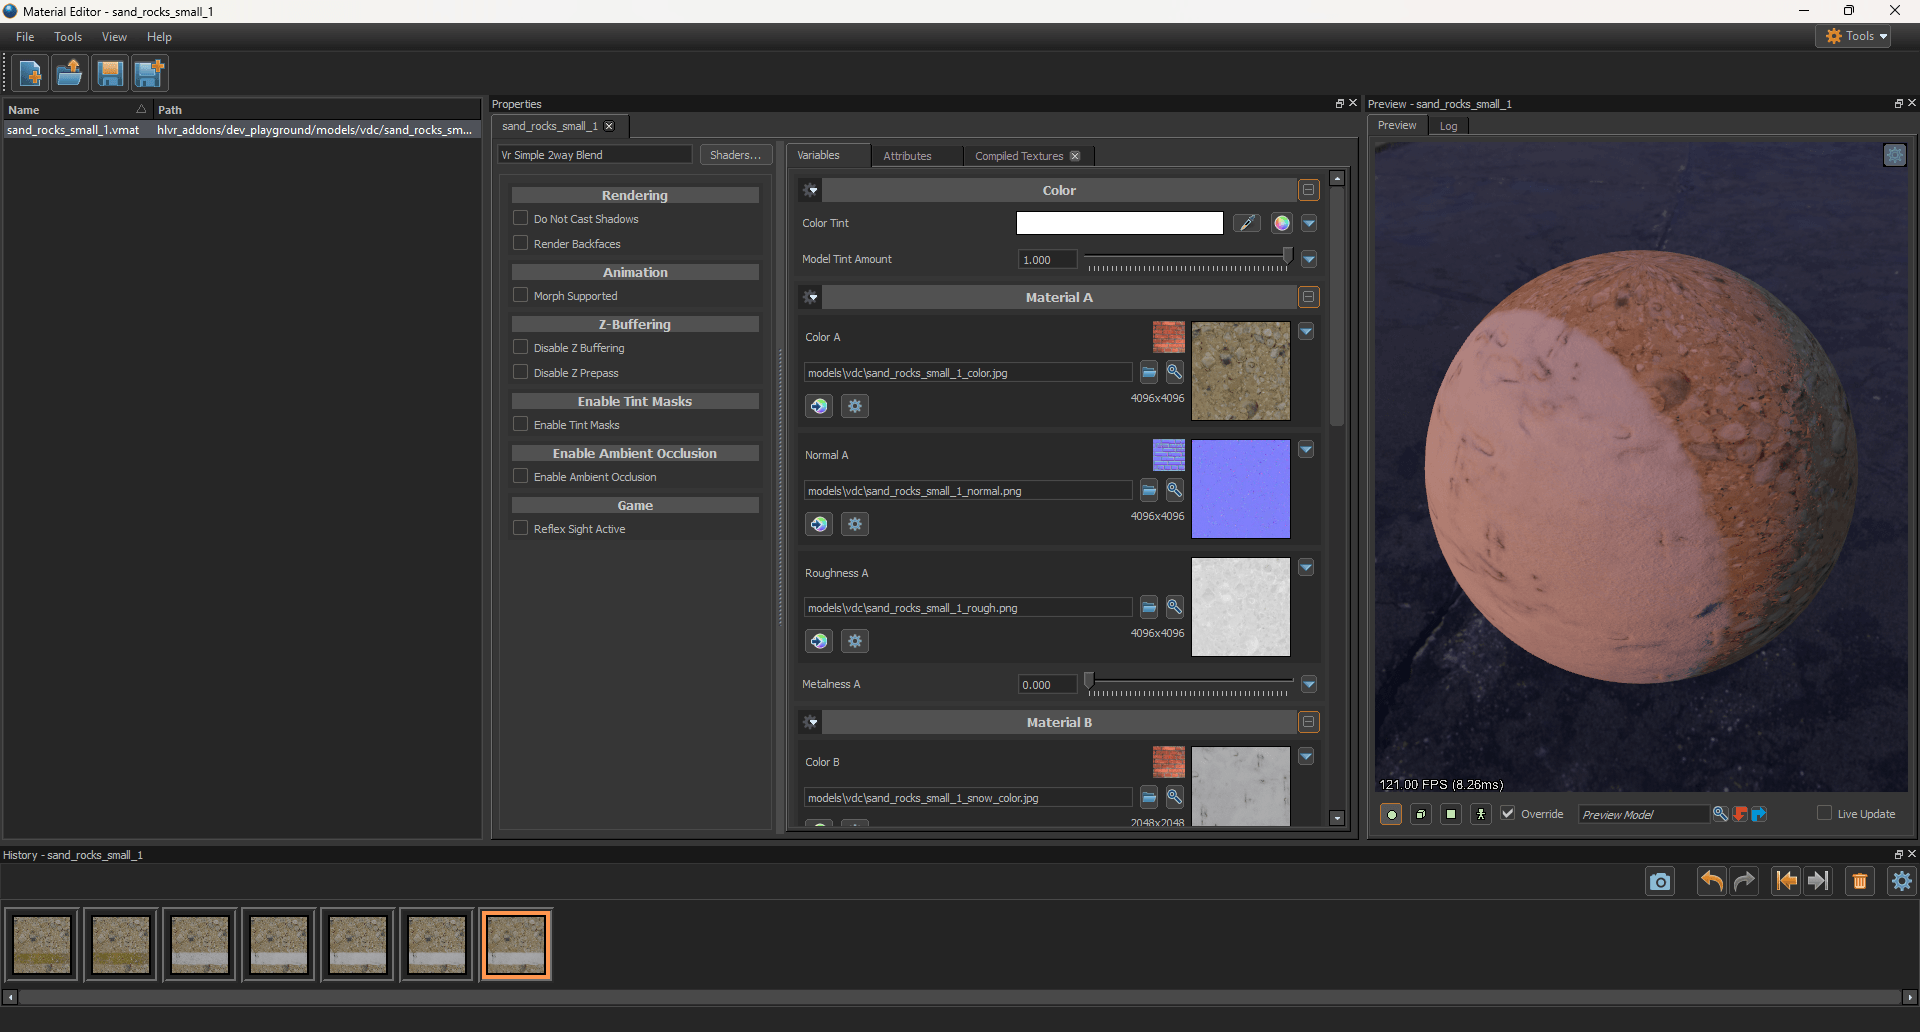Redo with the gray forward arrow
This screenshot has height=1032, width=1920.
click(1745, 881)
